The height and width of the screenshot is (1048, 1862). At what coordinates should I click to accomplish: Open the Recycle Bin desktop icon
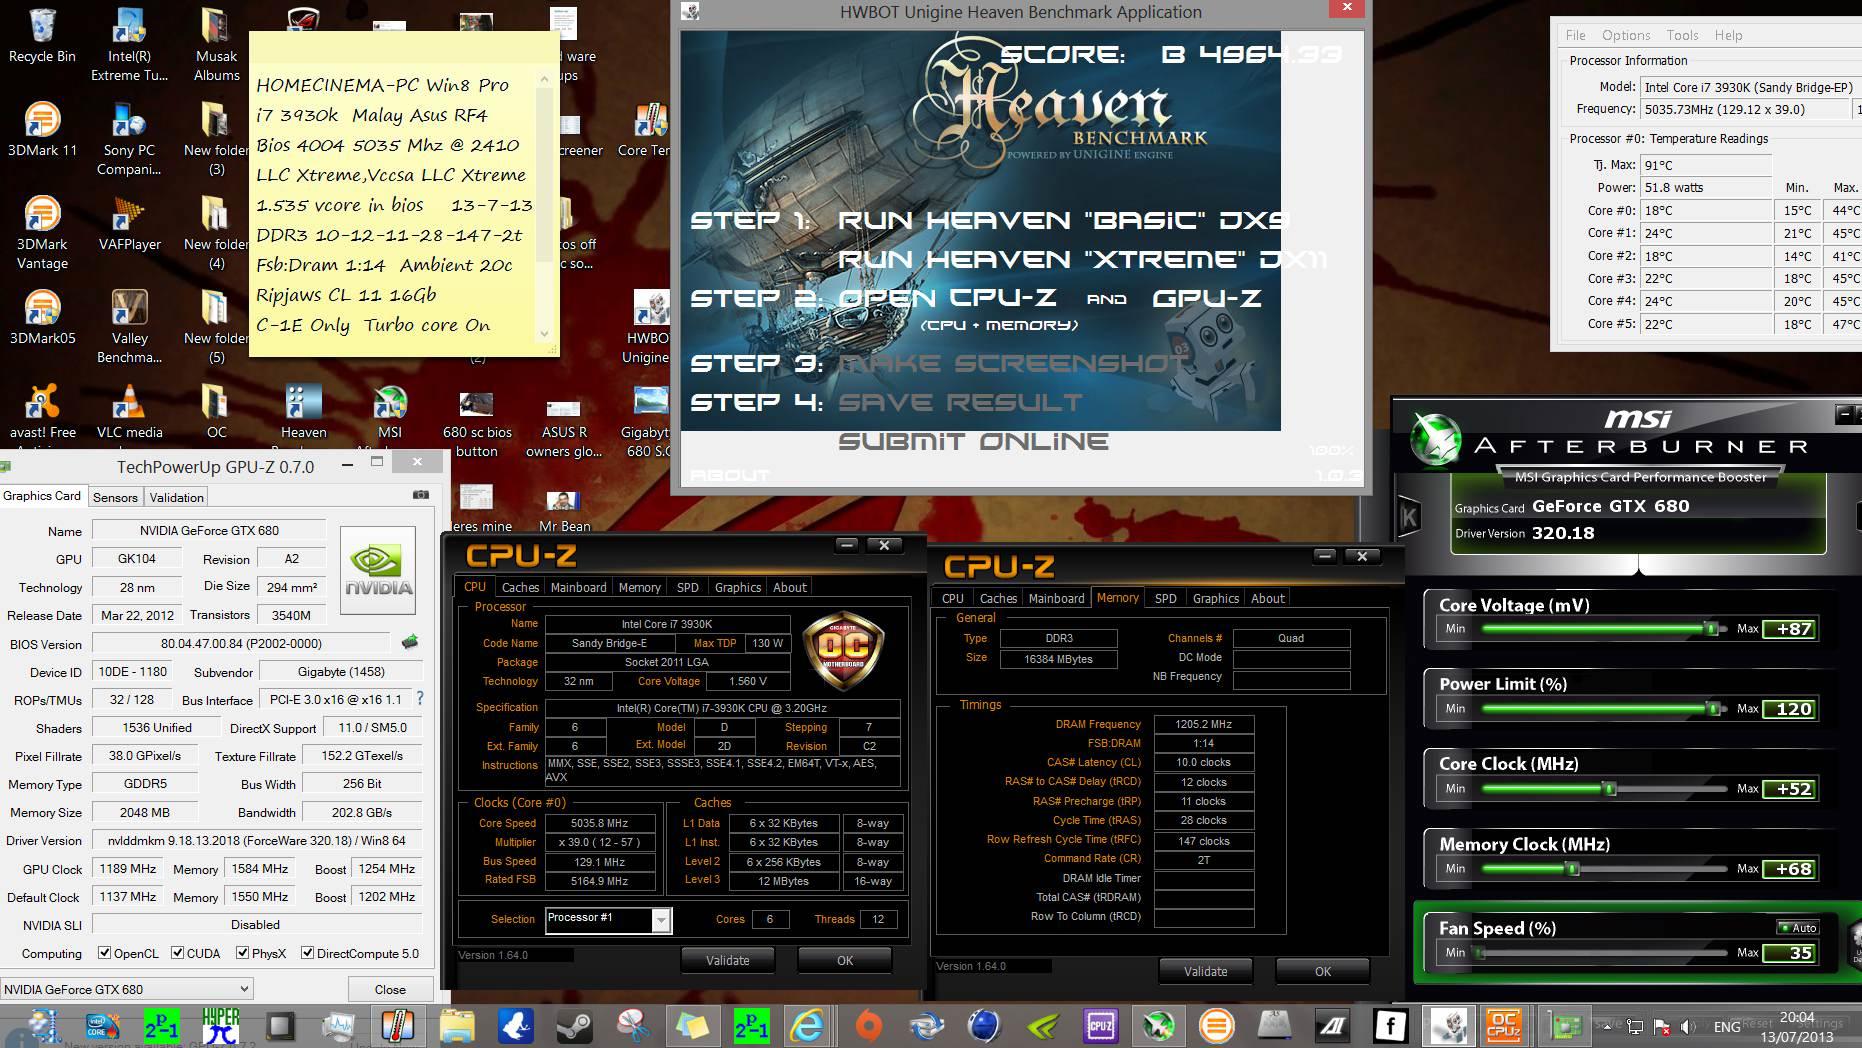(x=42, y=36)
